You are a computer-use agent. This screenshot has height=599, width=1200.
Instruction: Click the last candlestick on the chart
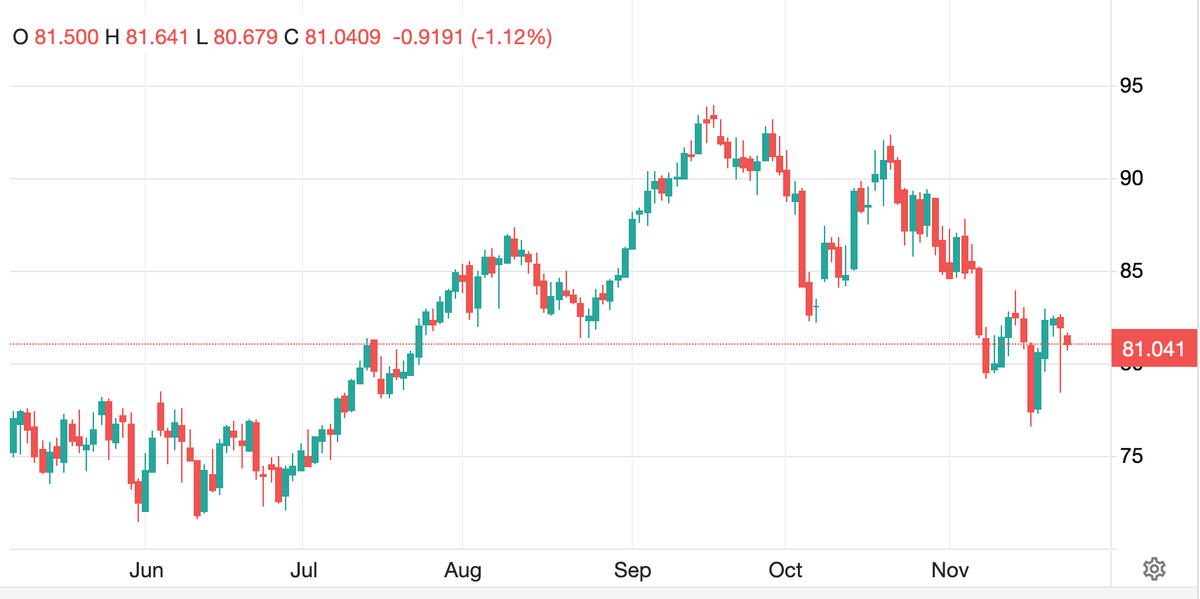1068,341
